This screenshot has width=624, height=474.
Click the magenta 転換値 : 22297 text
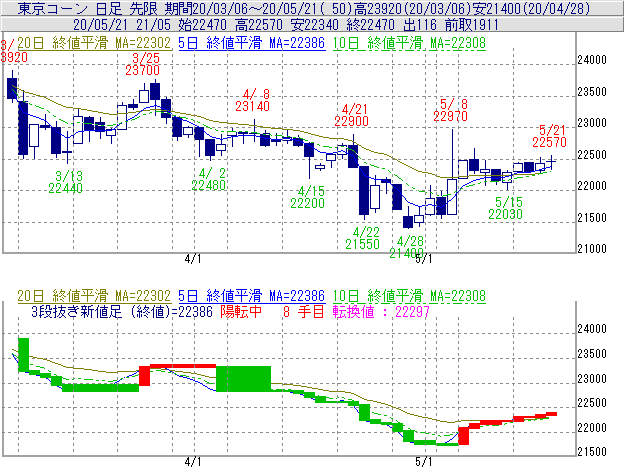click(381, 312)
